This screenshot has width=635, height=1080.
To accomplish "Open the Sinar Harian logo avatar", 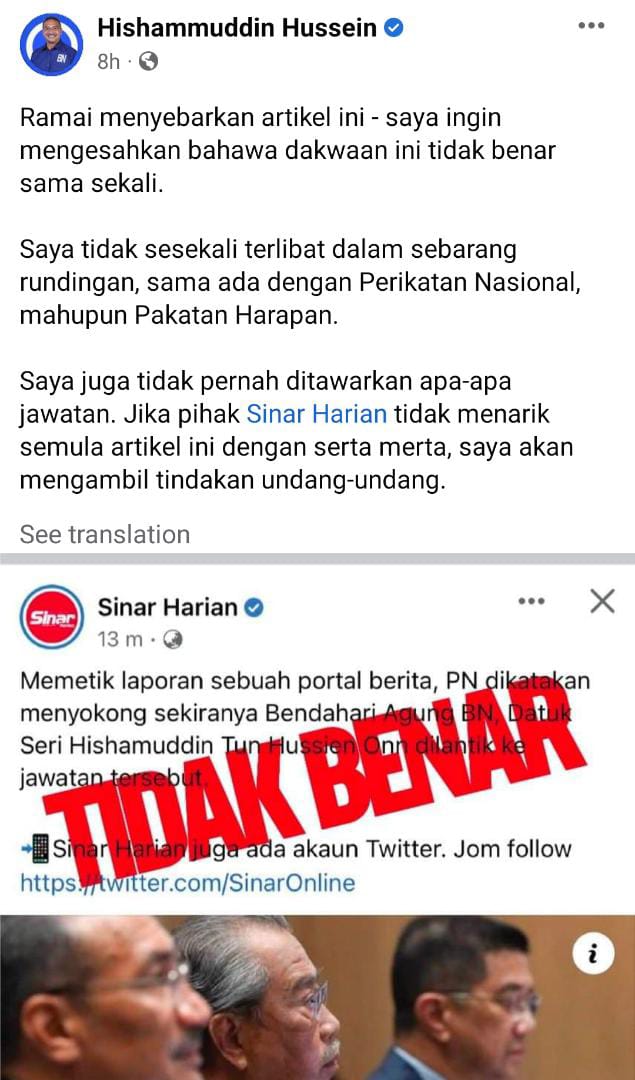I will pyautogui.click(x=52, y=616).
